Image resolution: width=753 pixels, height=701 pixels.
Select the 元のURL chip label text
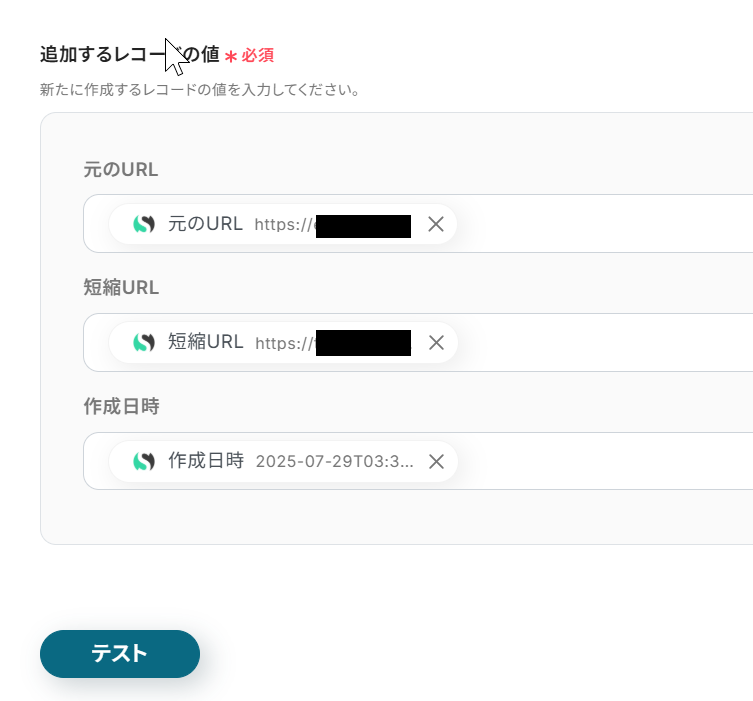point(205,224)
